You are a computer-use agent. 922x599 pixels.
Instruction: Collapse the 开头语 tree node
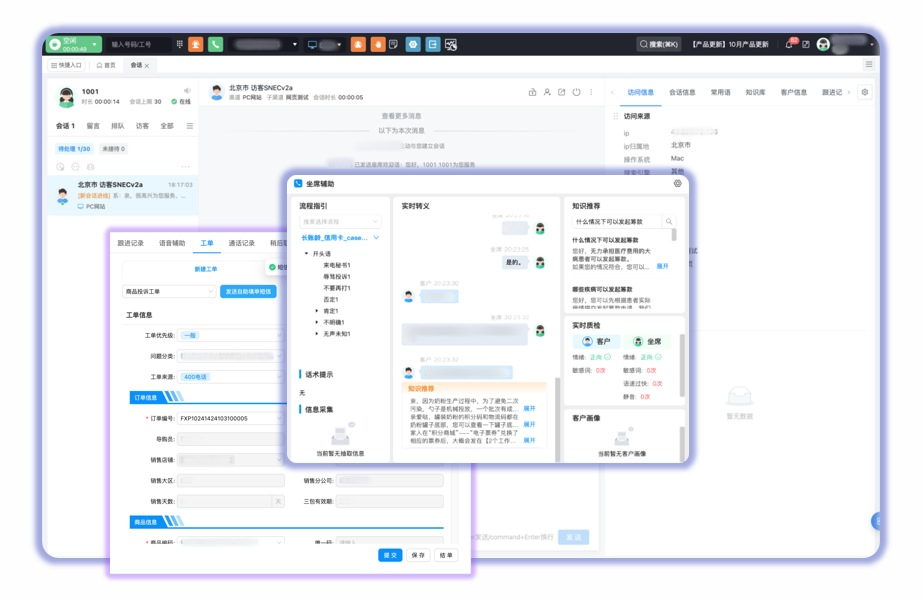click(x=306, y=254)
